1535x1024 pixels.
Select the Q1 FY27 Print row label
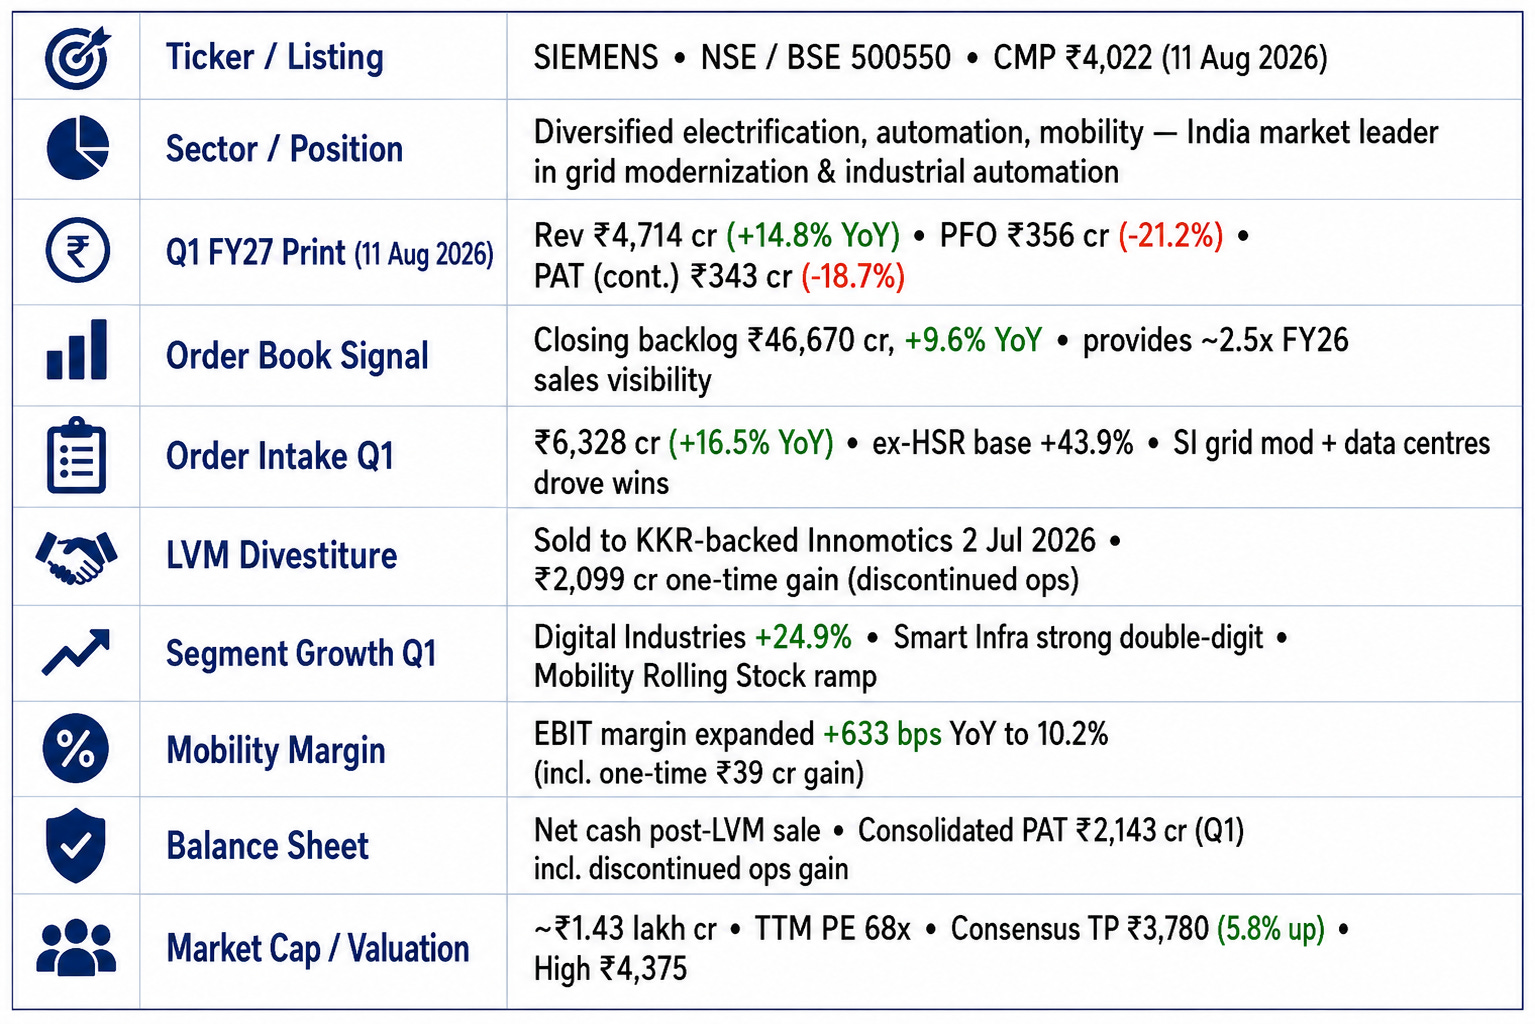329,252
